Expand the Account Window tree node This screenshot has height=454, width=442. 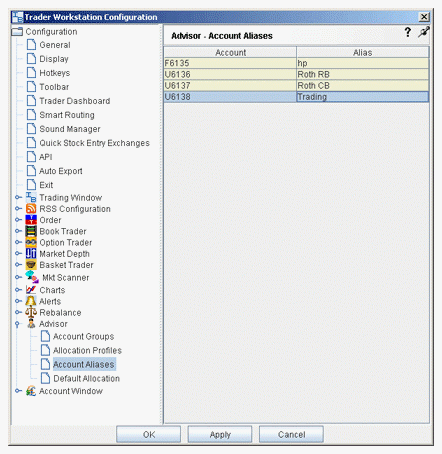pyautogui.click(x=18, y=391)
